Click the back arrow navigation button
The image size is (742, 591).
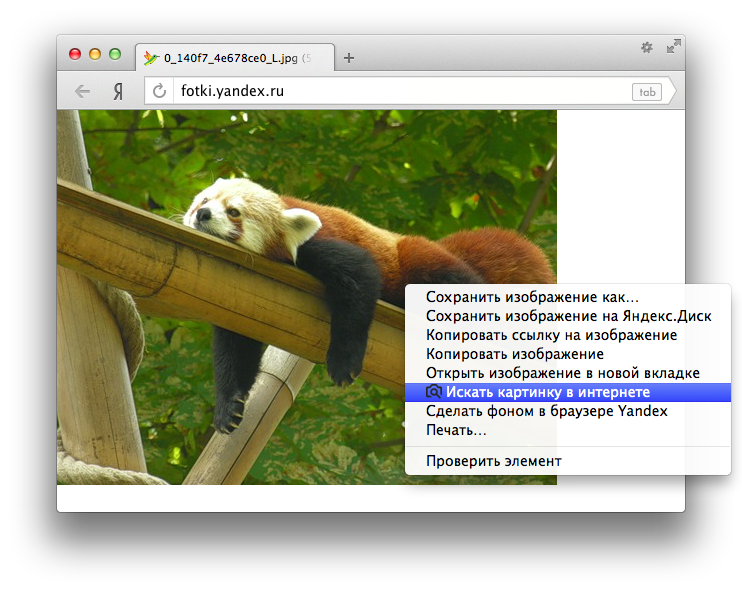[x=82, y=91]
